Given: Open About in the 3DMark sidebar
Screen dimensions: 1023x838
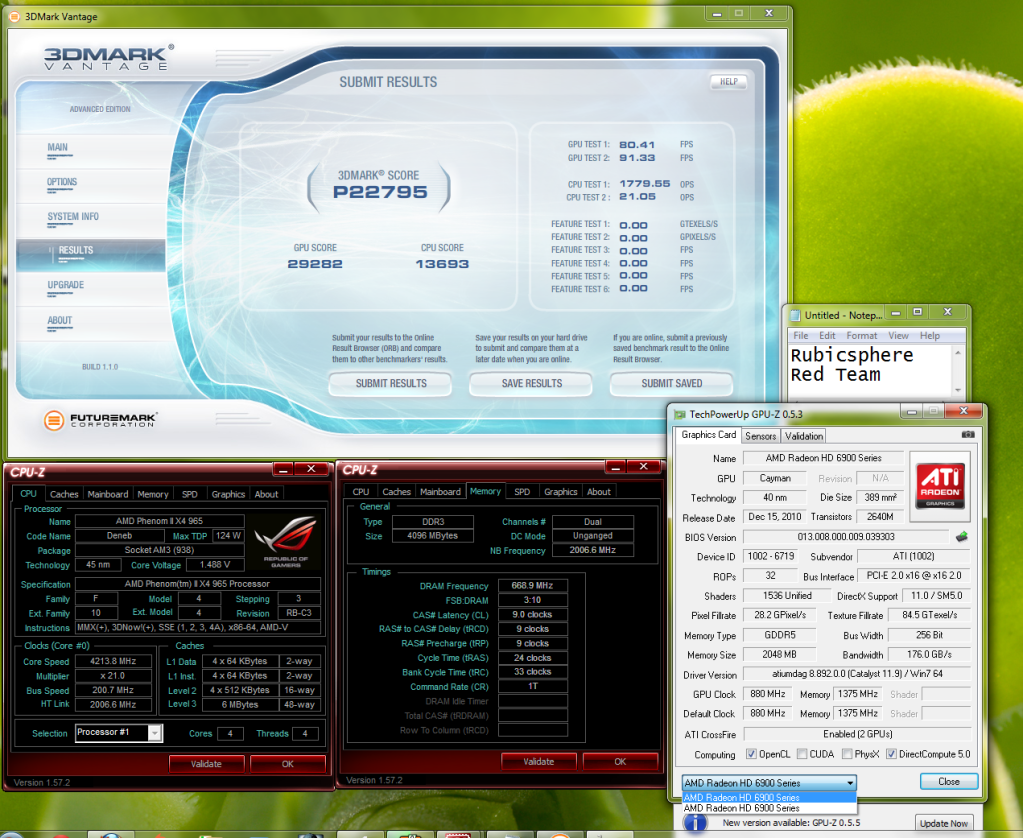Looking at the screenshot, I should point(59,320).
